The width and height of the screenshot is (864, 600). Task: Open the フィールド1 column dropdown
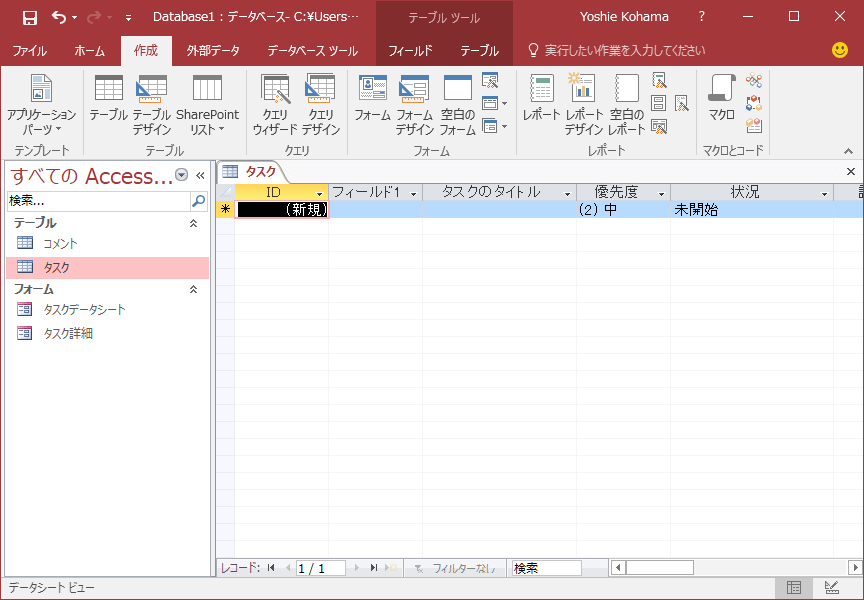[x=413, y=194]
